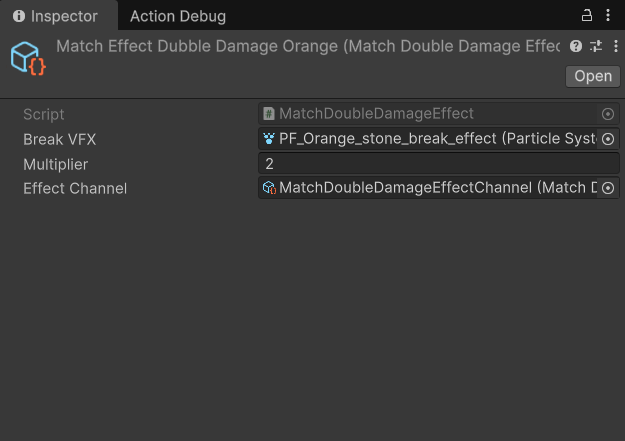Open the Inspector tab's three-dot menu
The image size is (625, 441).
pos(608,16)
